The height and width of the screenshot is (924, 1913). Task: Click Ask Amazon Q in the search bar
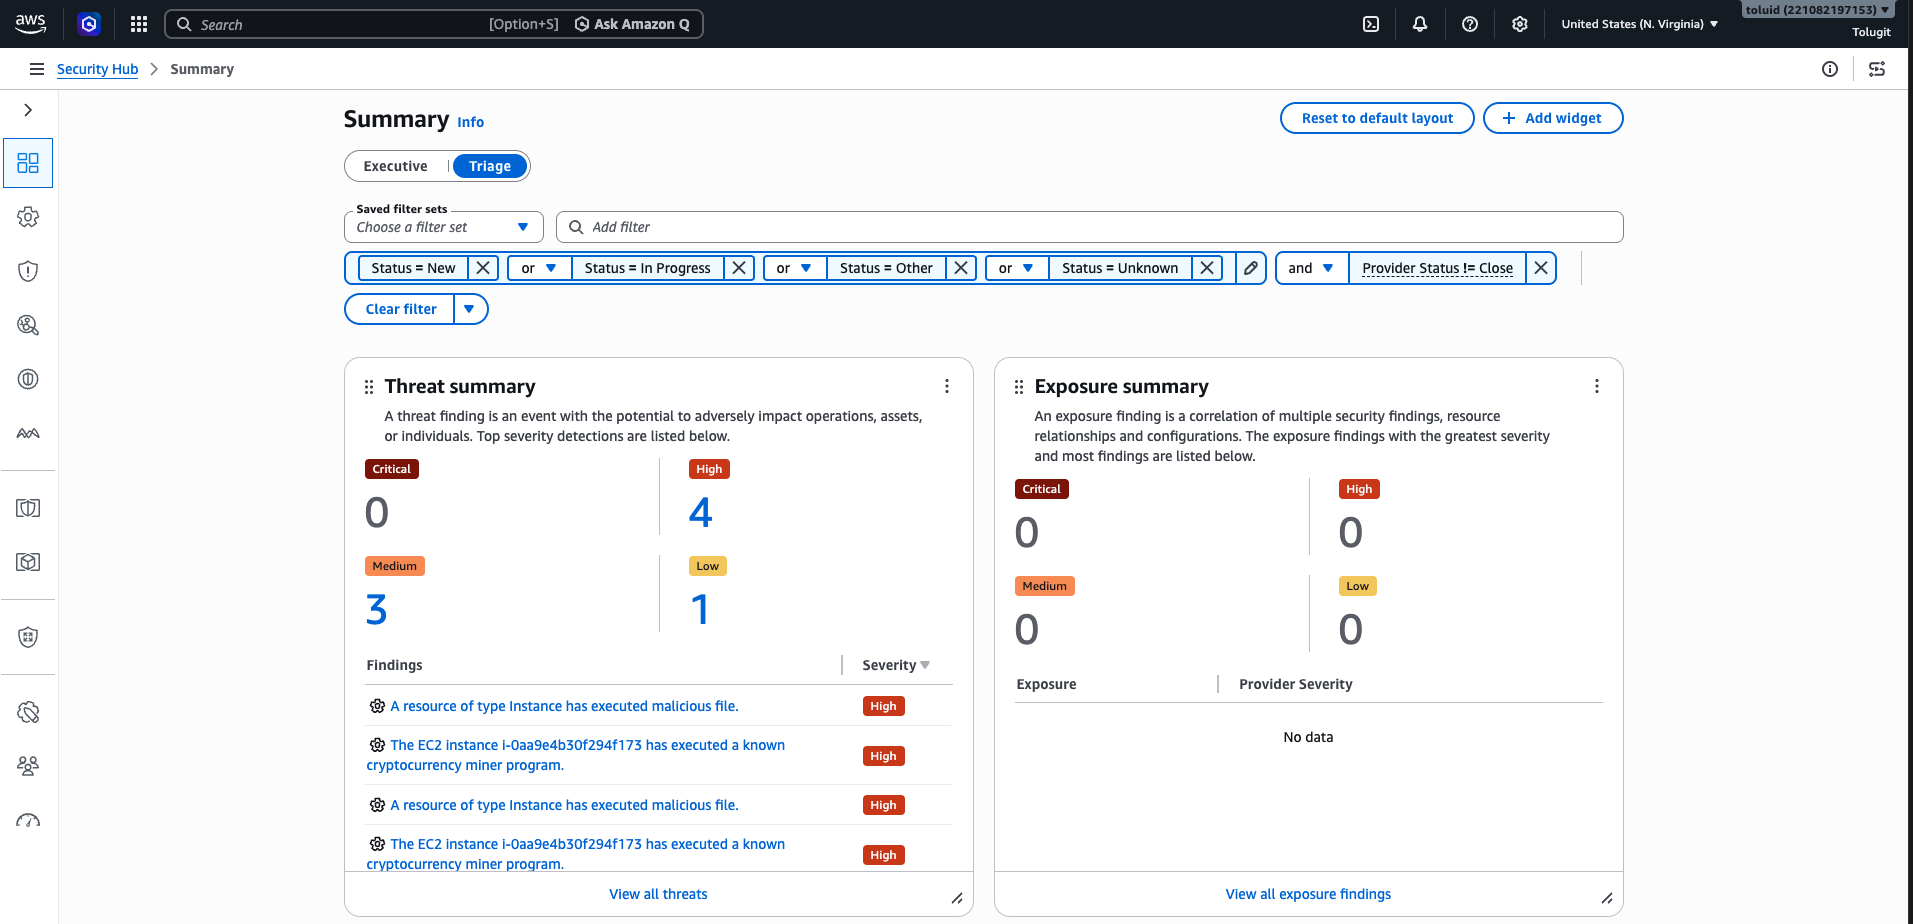[632, 24]
